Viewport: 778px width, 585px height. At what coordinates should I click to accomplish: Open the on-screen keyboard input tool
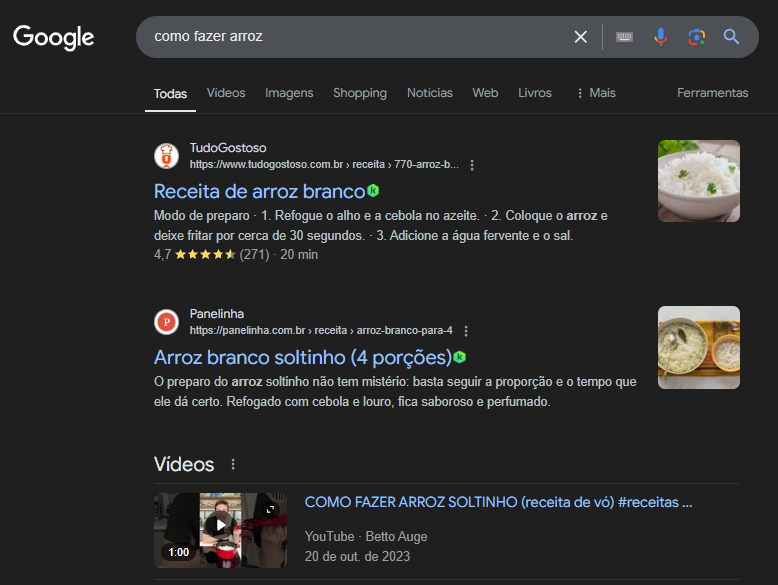pos(624,37)
